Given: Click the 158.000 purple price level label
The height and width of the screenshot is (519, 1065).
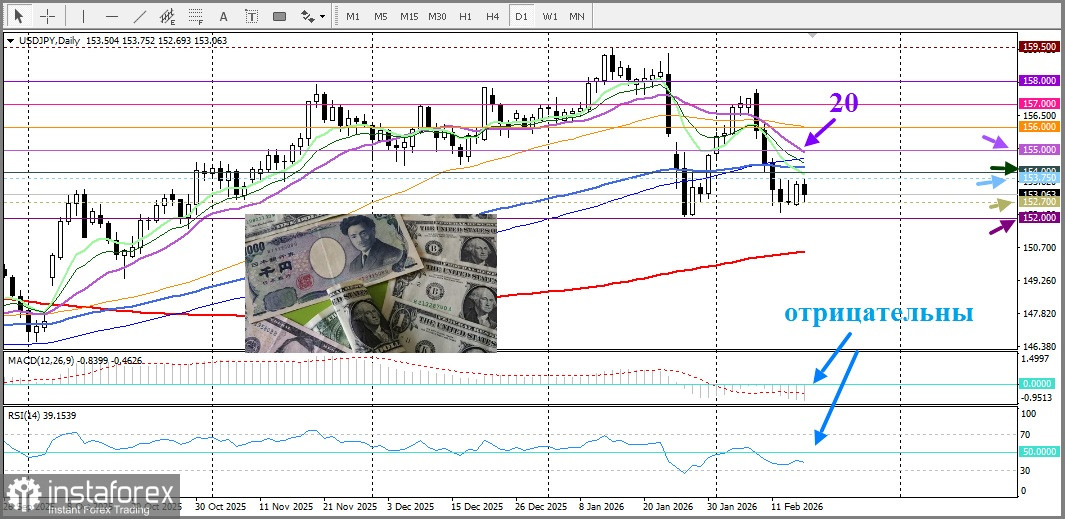Looking at the screenshot, I should (1039, 80).
